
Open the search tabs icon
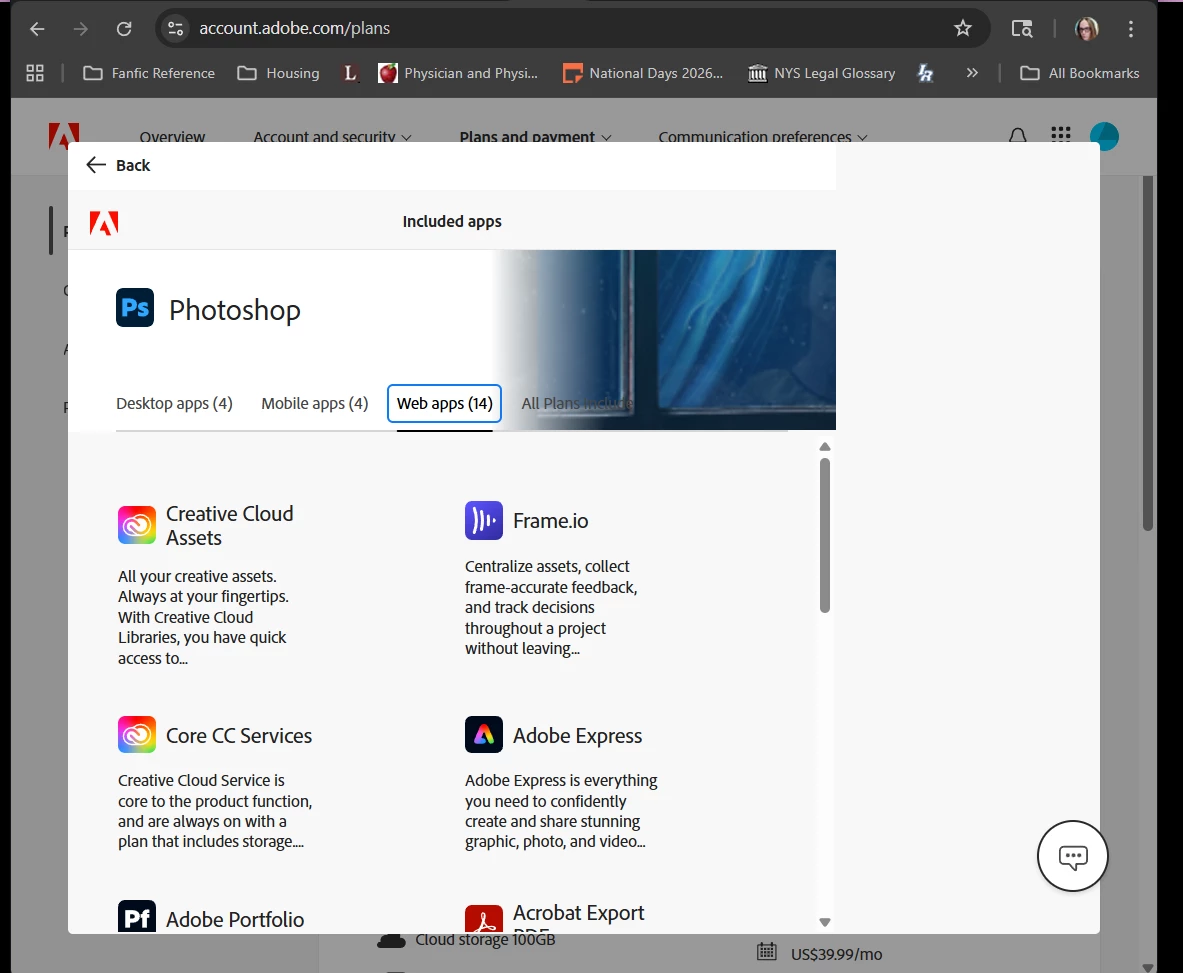(x=1022, y=29)
